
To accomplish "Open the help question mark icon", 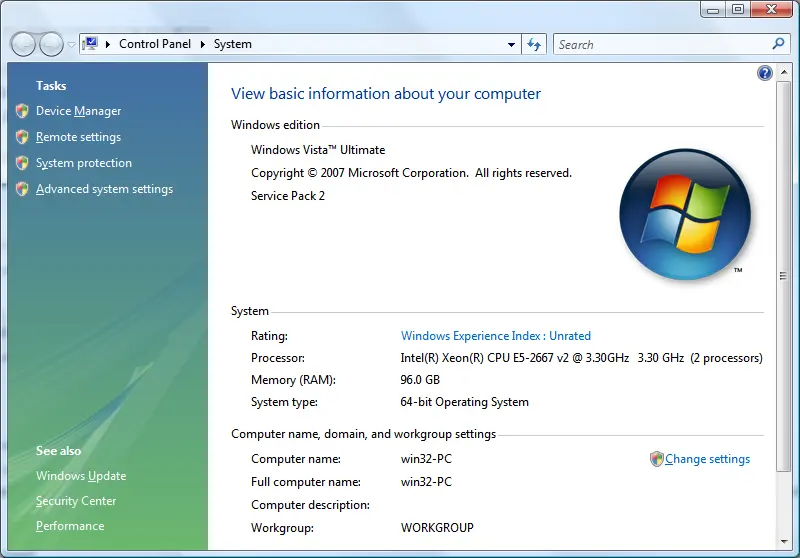I will pos(764,73).
